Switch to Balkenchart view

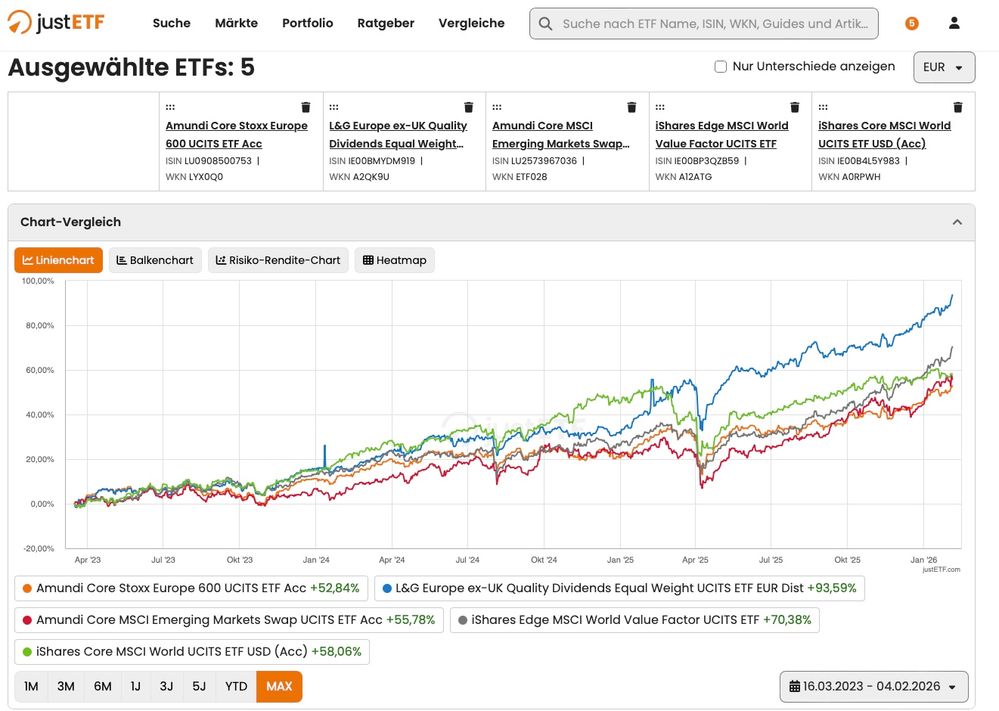click(x=155, y=260)
